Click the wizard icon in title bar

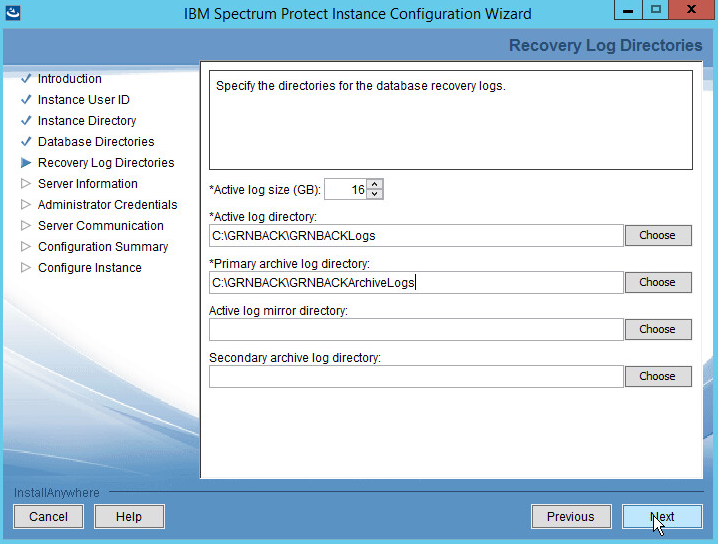tap(15, 13)
